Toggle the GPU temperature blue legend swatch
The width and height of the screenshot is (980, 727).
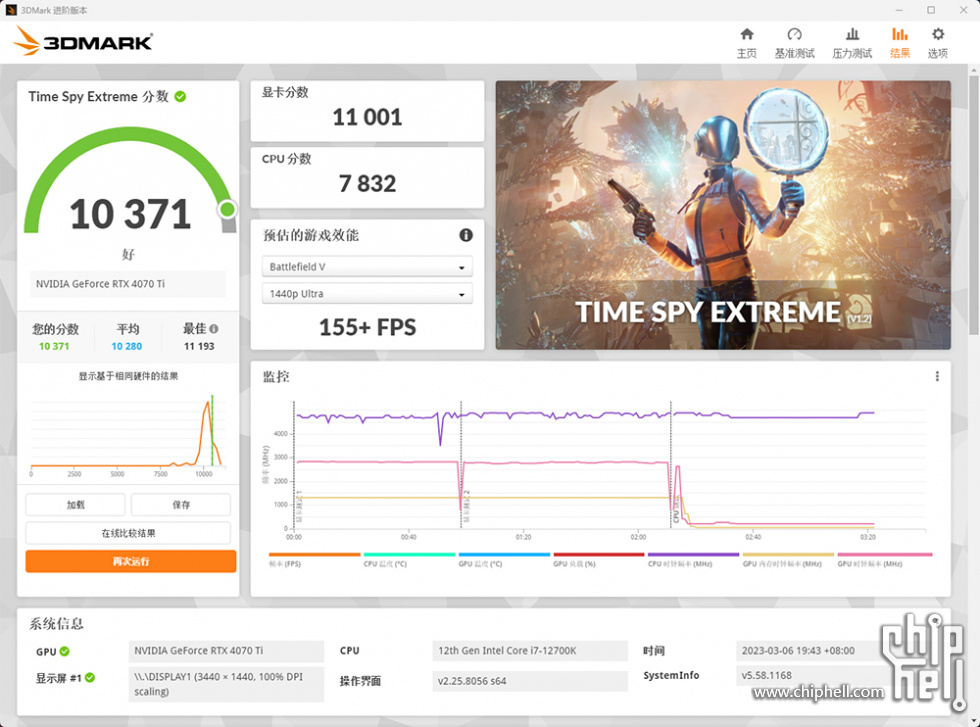pyautogui.click(x=504, y=554)
